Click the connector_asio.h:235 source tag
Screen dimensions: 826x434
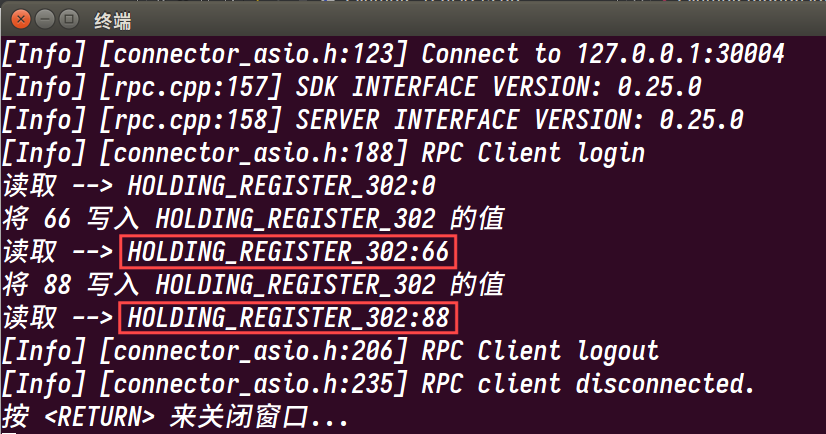253,384
